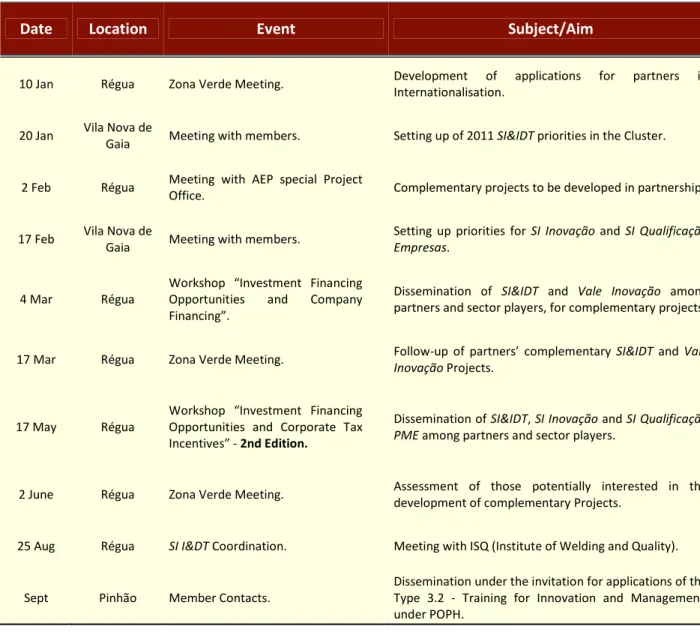Screen dimensions: 700x632
Task: Click 'Meeting with members.' in 20 Jan row
Action: [x=234, y=136]
